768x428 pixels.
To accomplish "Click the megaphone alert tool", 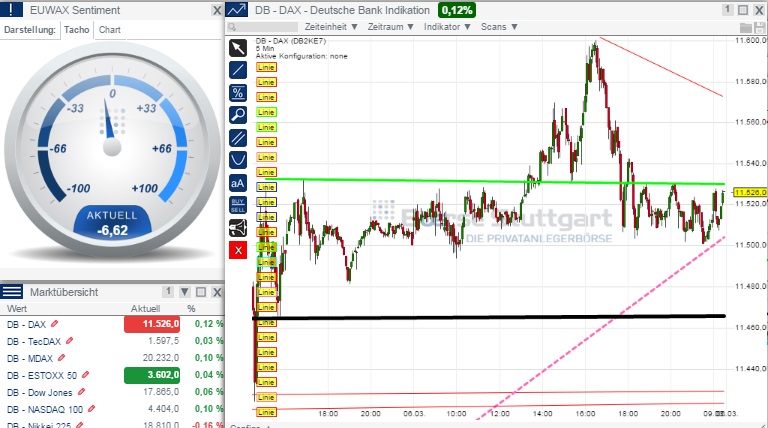I will click(238, 228).
